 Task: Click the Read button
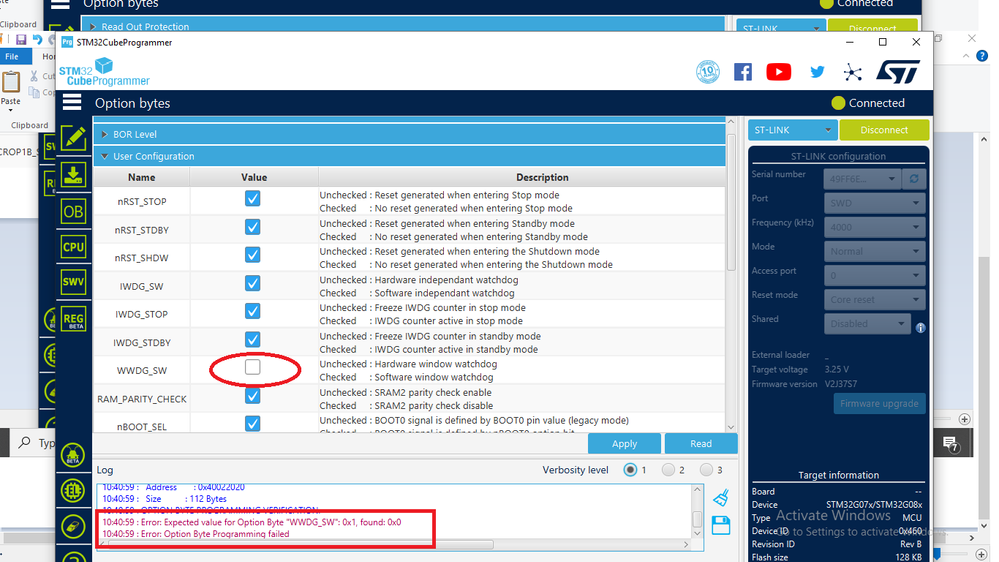pyautogui.click(x=701, y=443)
